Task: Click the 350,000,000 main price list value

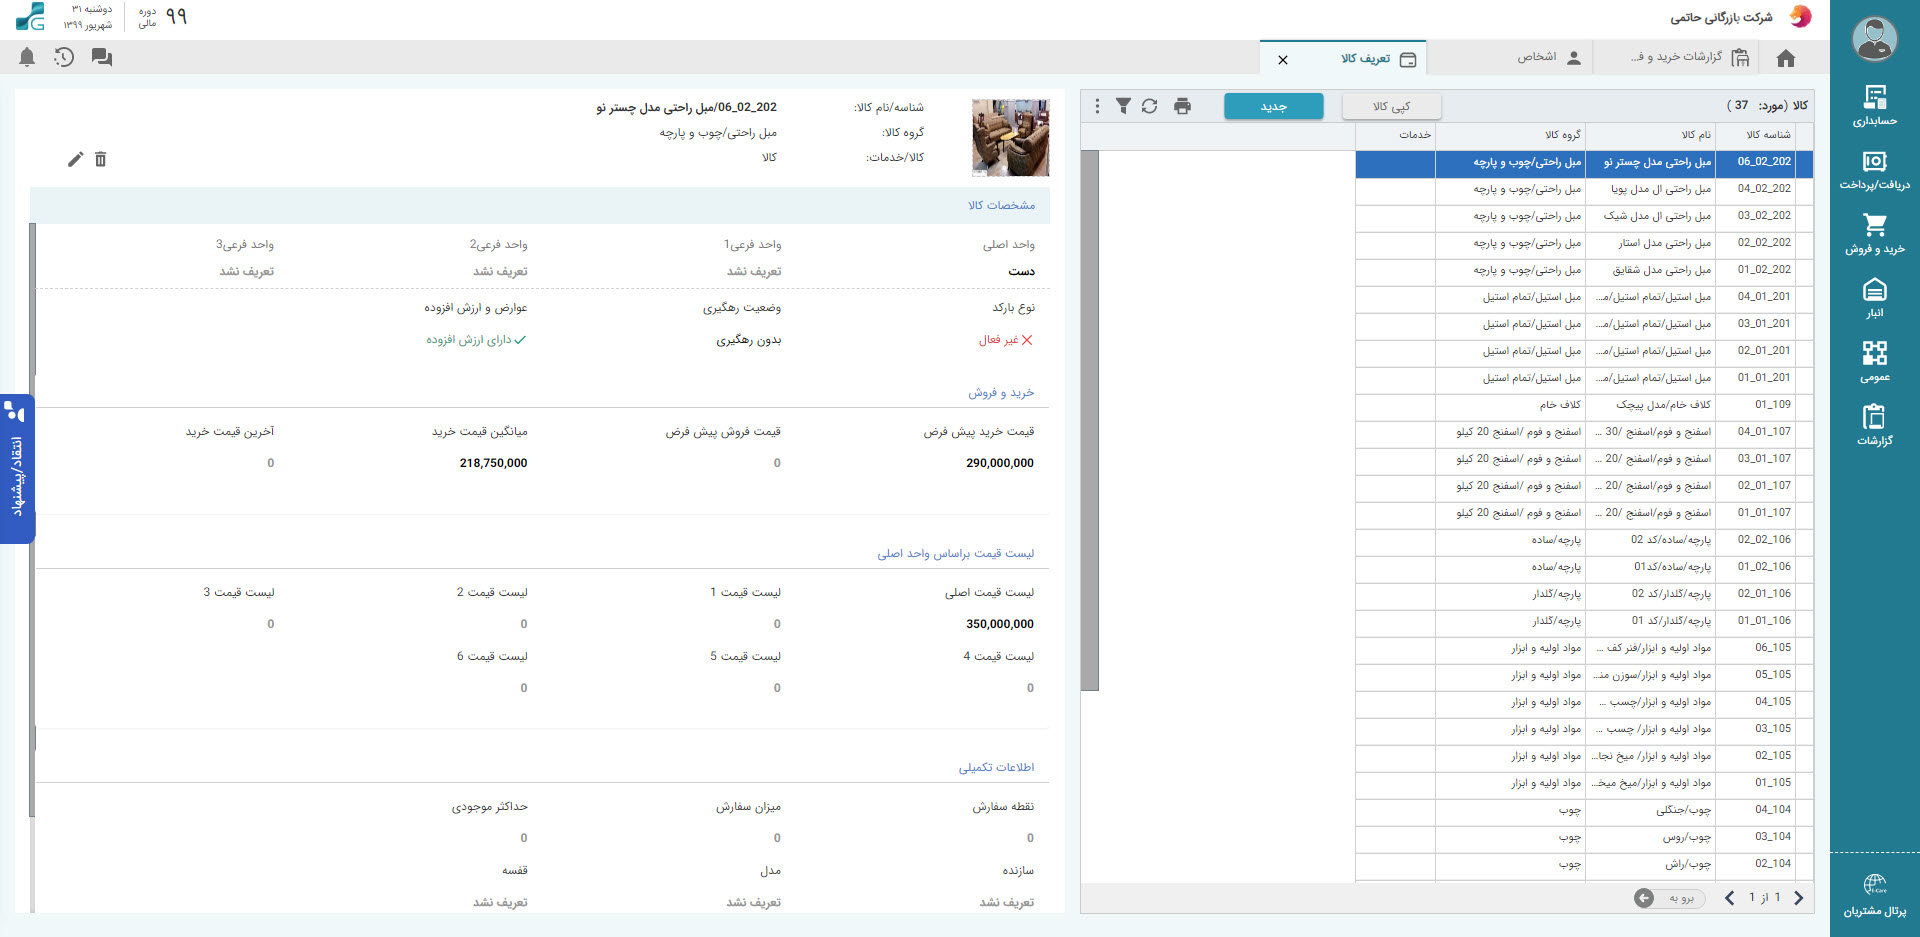Action: tap(1000, 624)
